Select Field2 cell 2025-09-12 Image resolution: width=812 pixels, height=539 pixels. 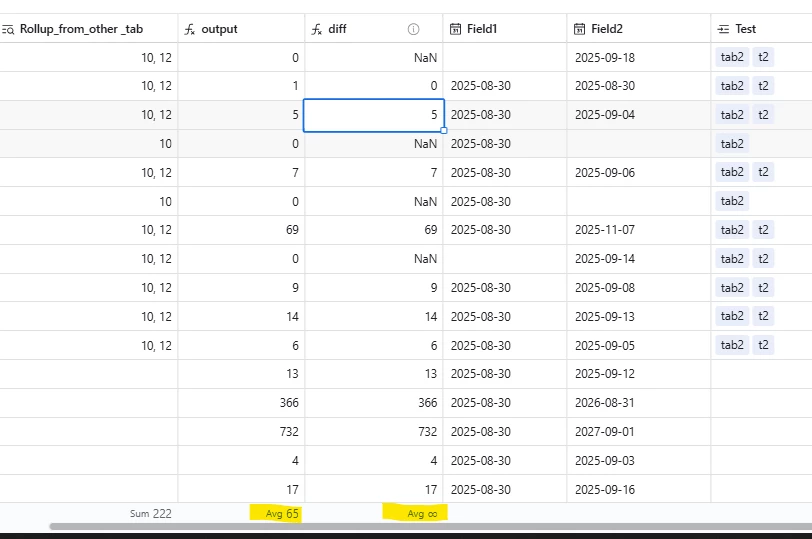coord(639,374)
